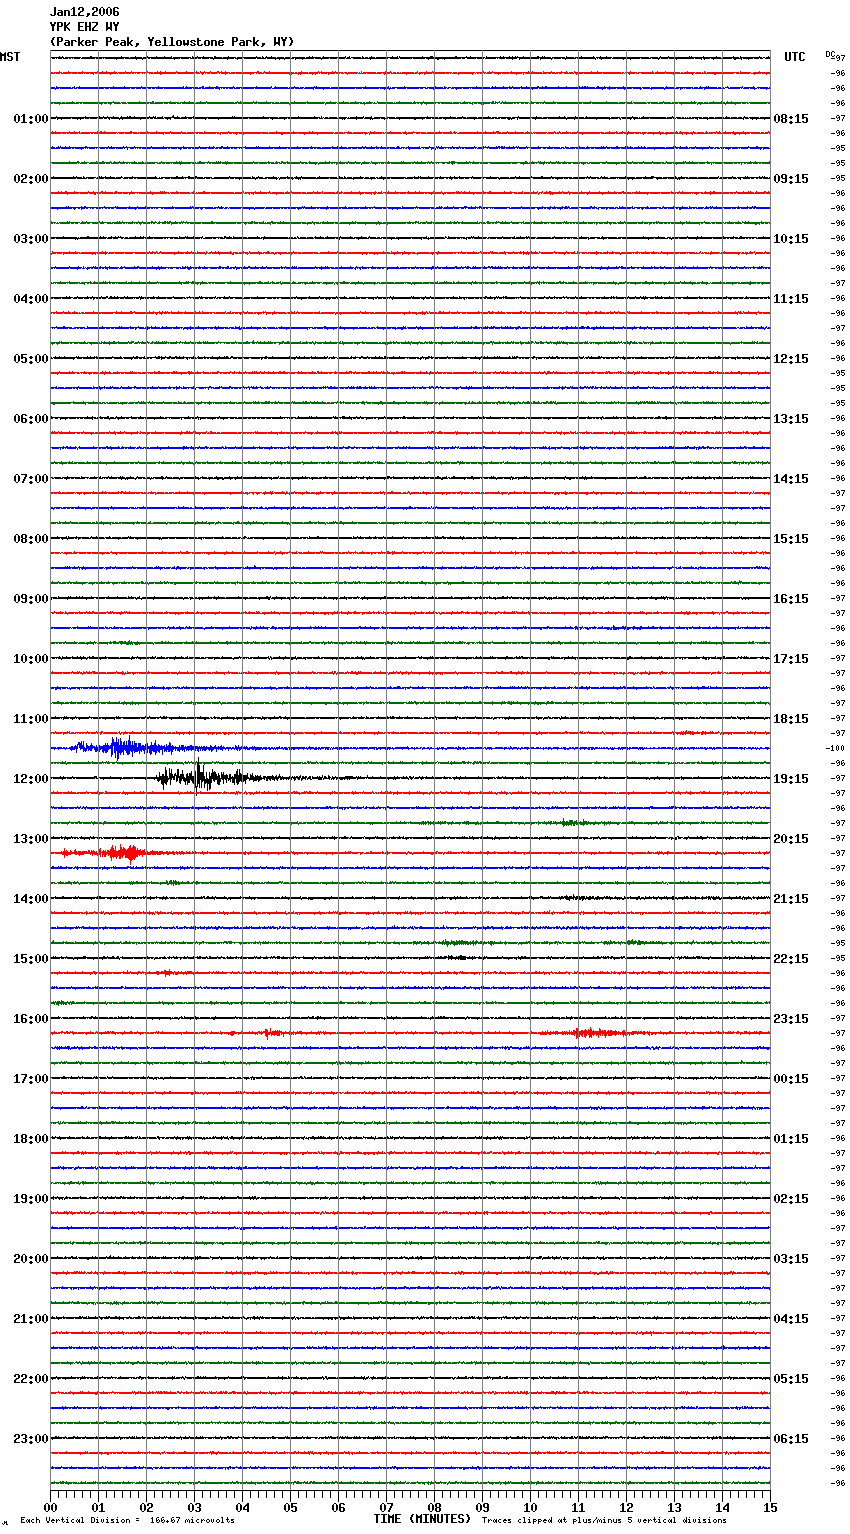The width and height of the screenshot is (850, 1534).
Task: Click the 10:15 UTC time label
Action: tap(791, 239)
